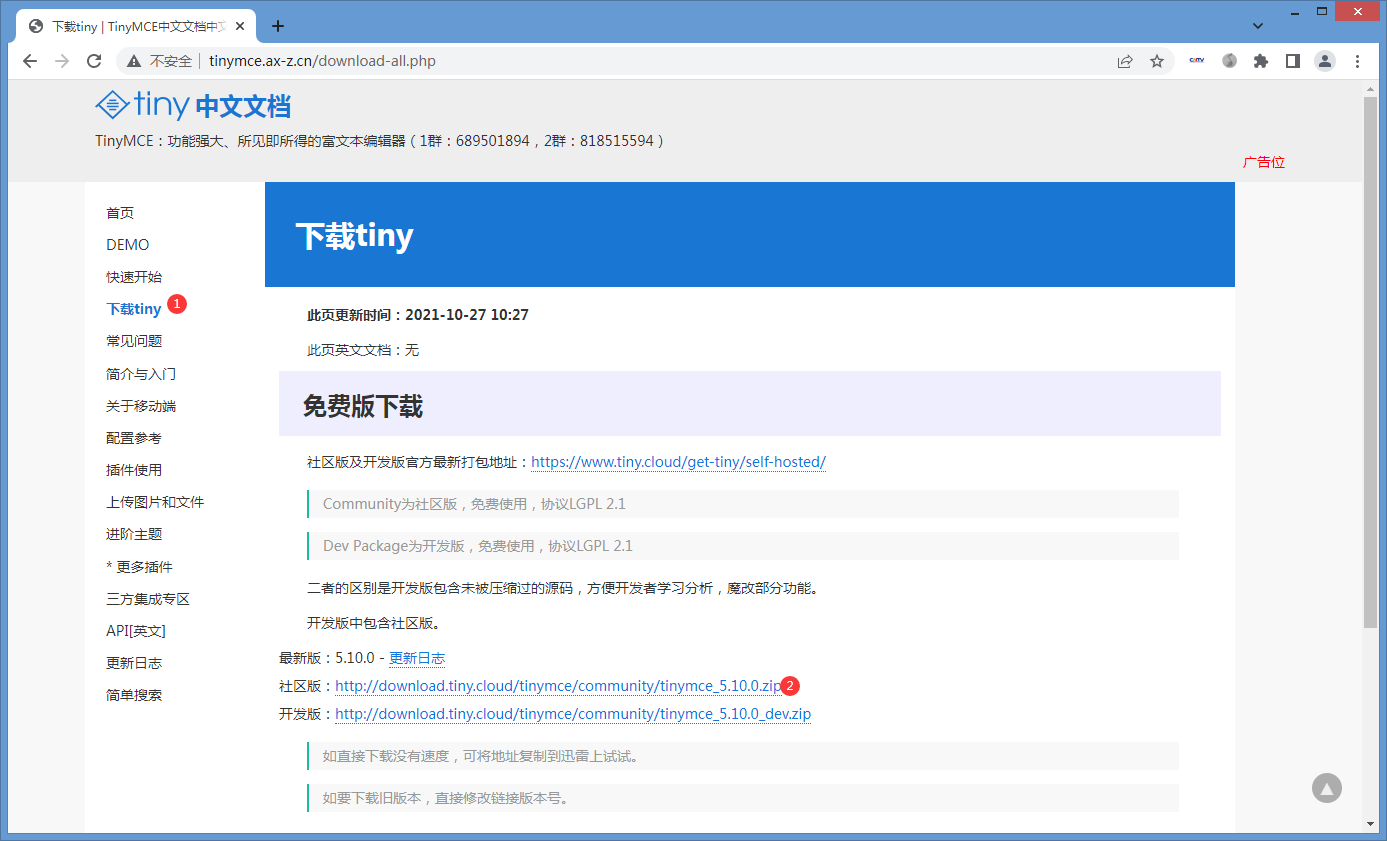This screenshot has width=1387, height=841.
Task: Close the 下载tiny browser tab
Action: click(x=240, y=26)
